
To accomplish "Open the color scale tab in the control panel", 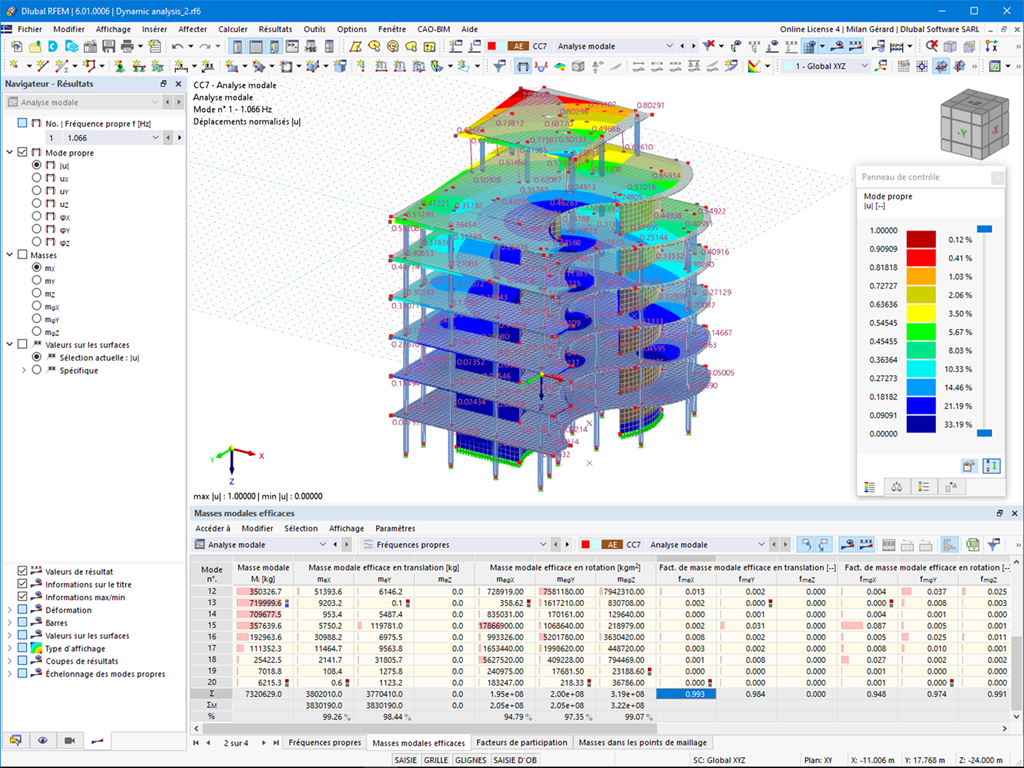I will click(x=869, y=487).
